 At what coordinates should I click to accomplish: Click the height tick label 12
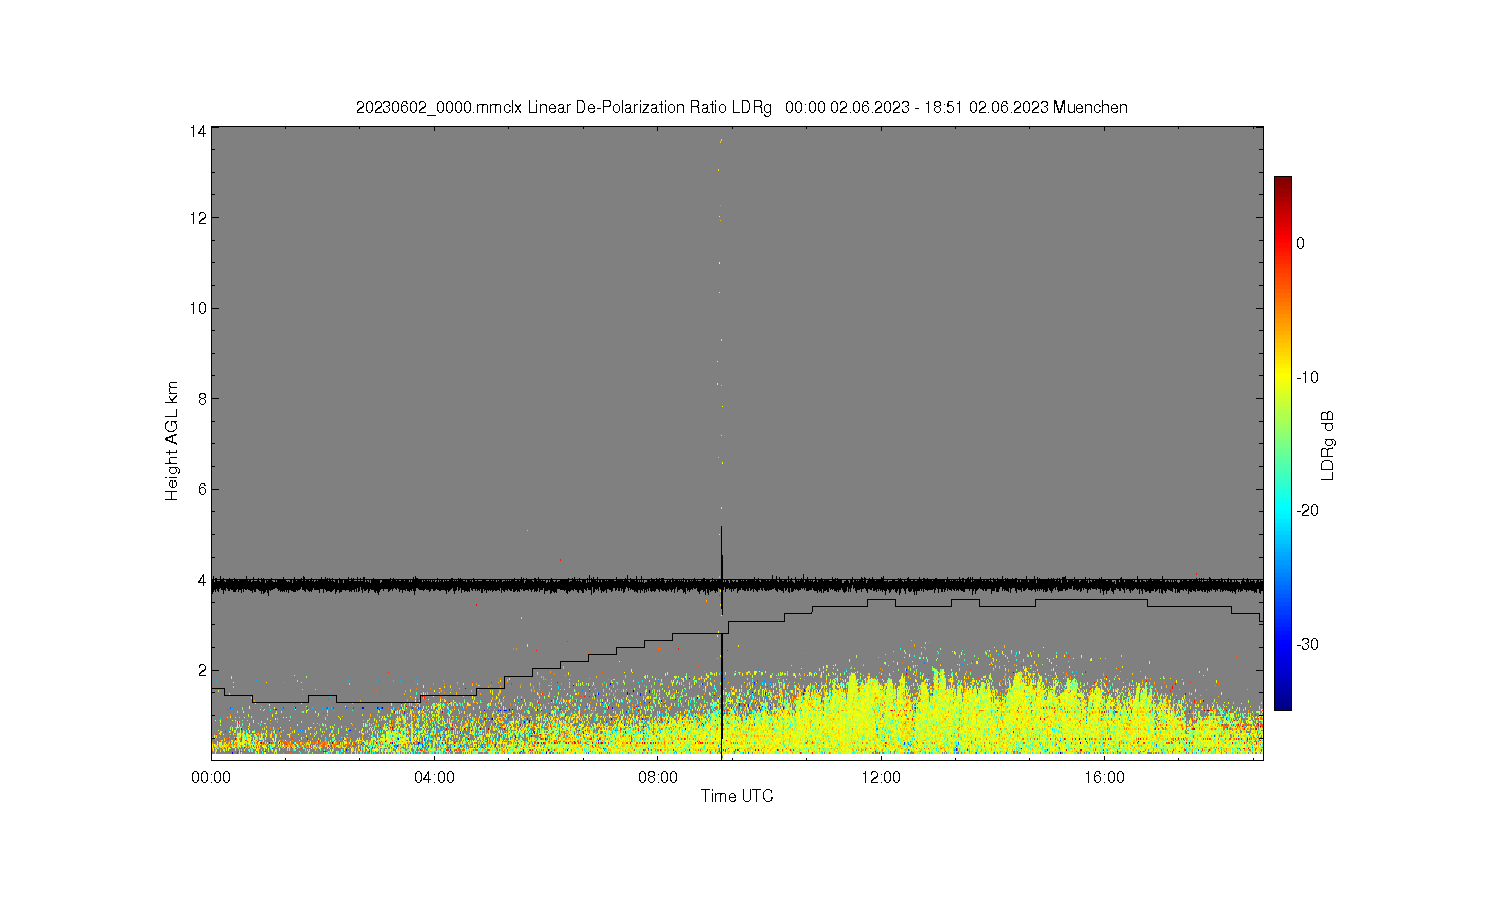point(198,218)
